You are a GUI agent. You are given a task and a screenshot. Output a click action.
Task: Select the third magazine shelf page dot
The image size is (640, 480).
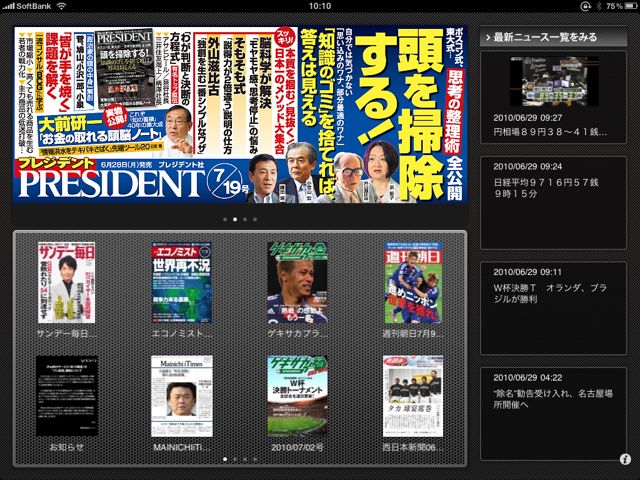click(x=245, y=459)
